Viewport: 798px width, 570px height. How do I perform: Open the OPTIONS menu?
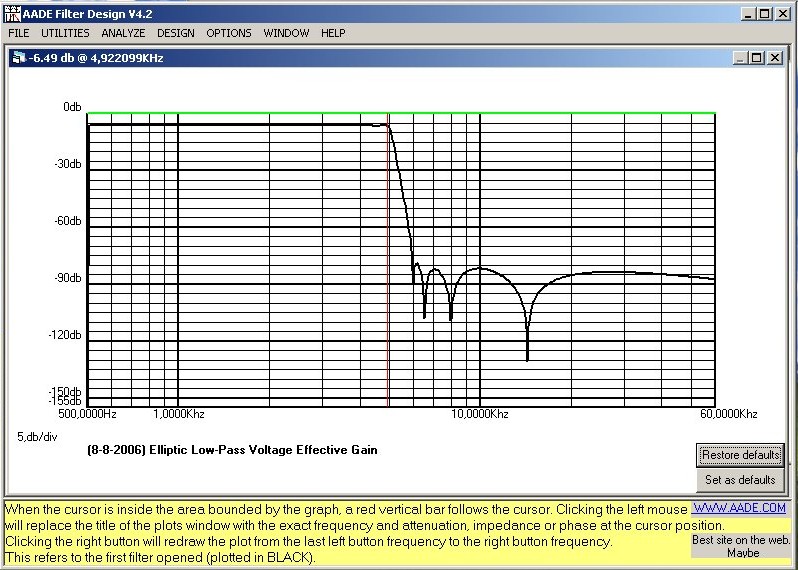(229, 33)
